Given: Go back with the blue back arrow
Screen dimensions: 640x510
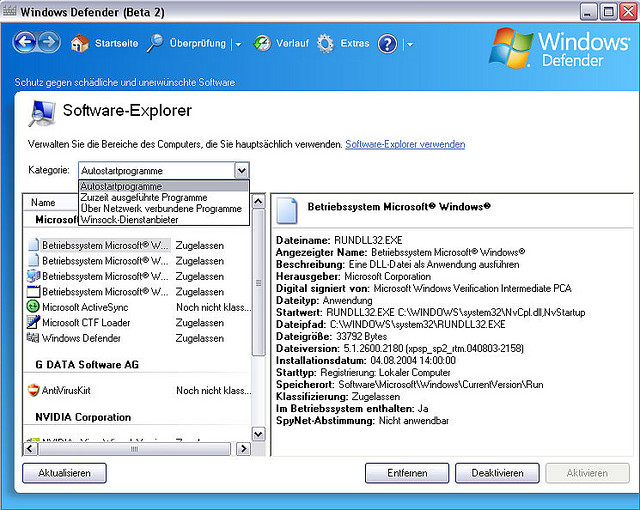Looking at the screenshot, I should click(x=26, y=42).
